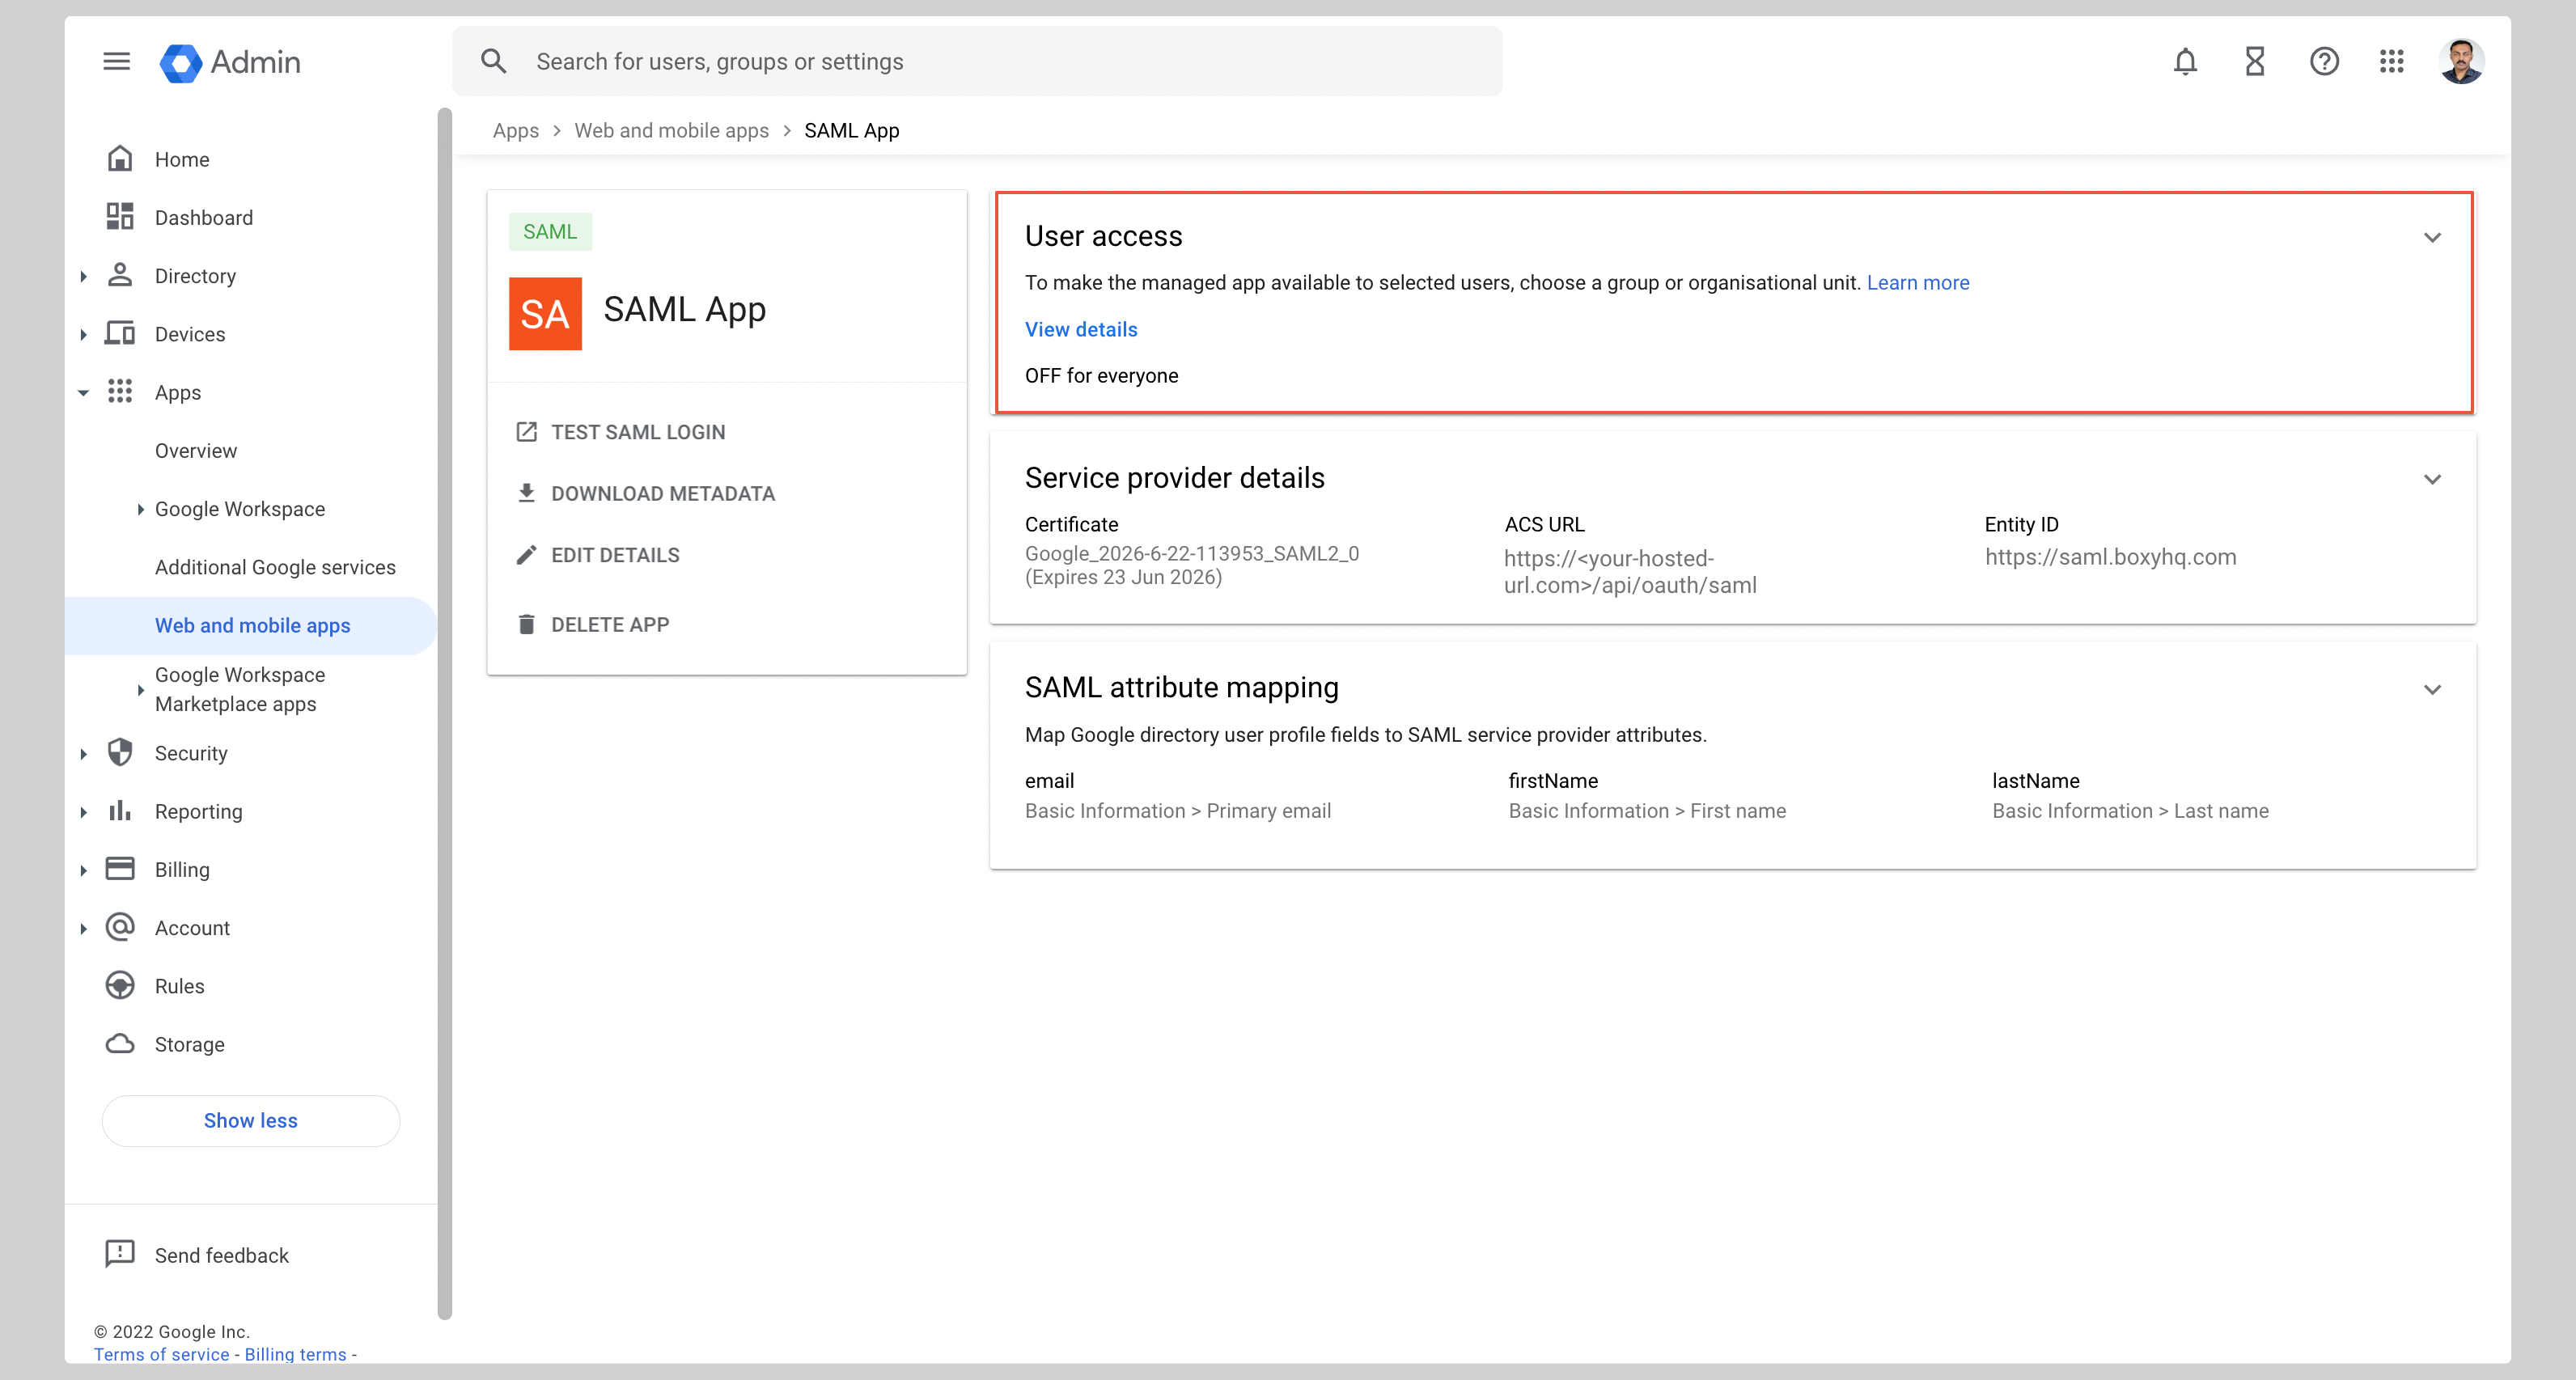Viewport: 2576px width, 1380px height.
Task: Collapse the User access panel
Action: point(2433,237)
